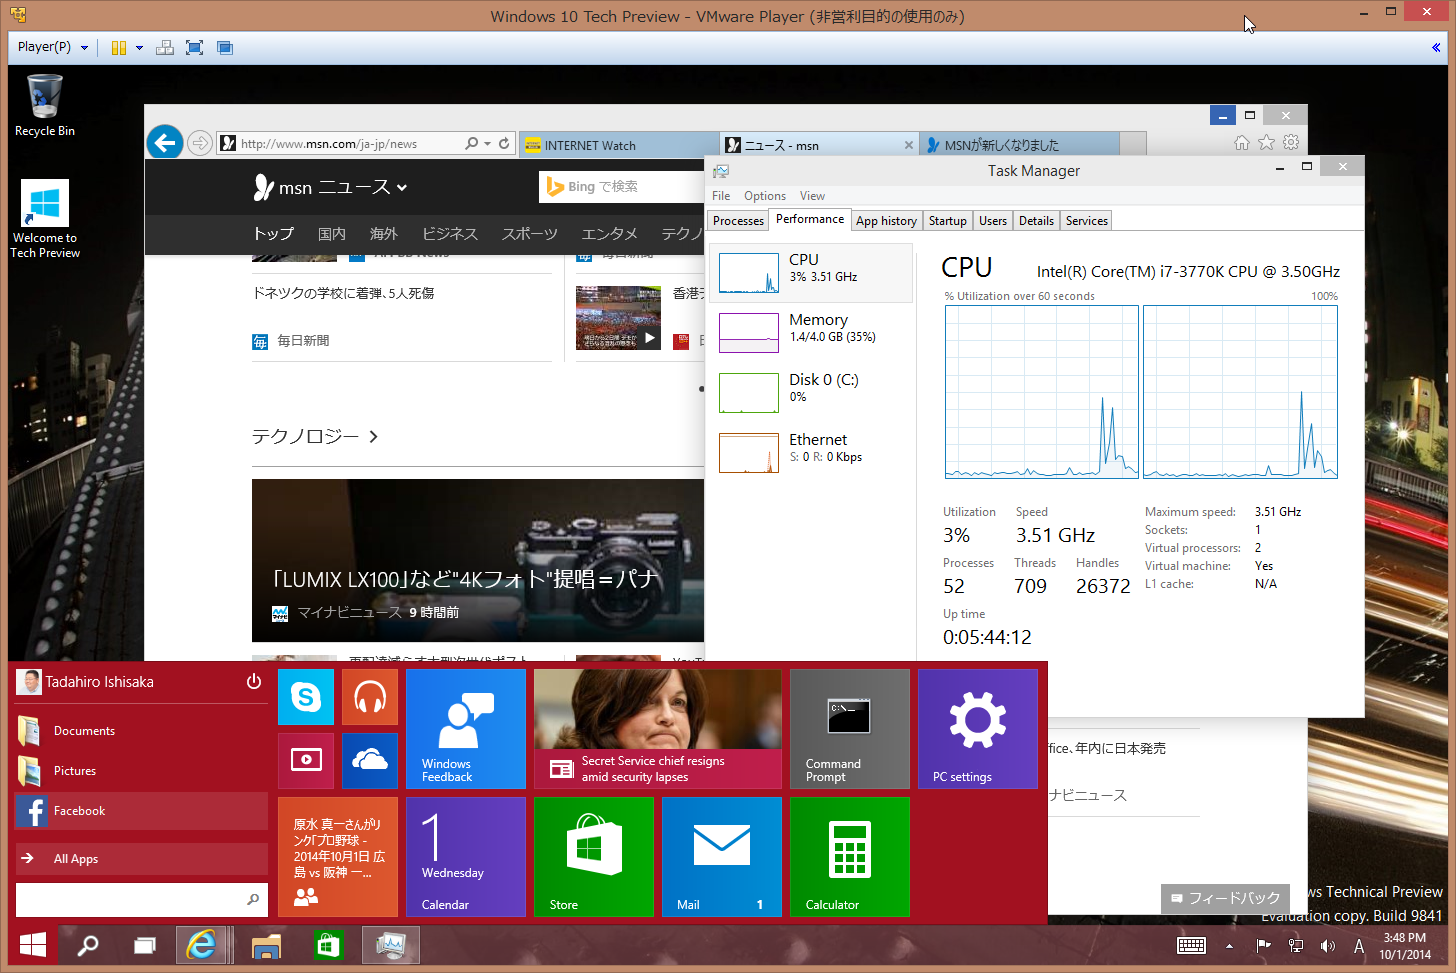This screenshot has width=1456, height=973.
Task: Expand the msn ニュース category dropdown
Action: coord(399,187)
